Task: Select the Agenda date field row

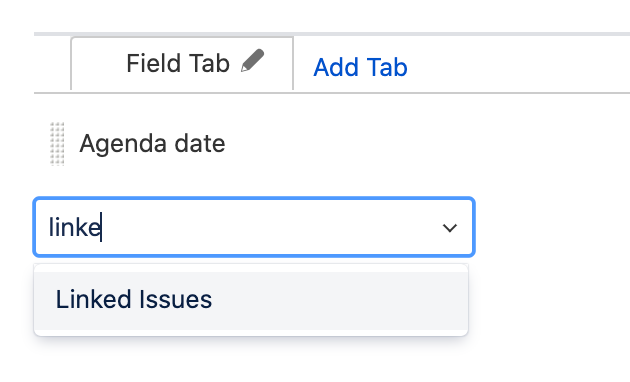Action: pos(152,144)
